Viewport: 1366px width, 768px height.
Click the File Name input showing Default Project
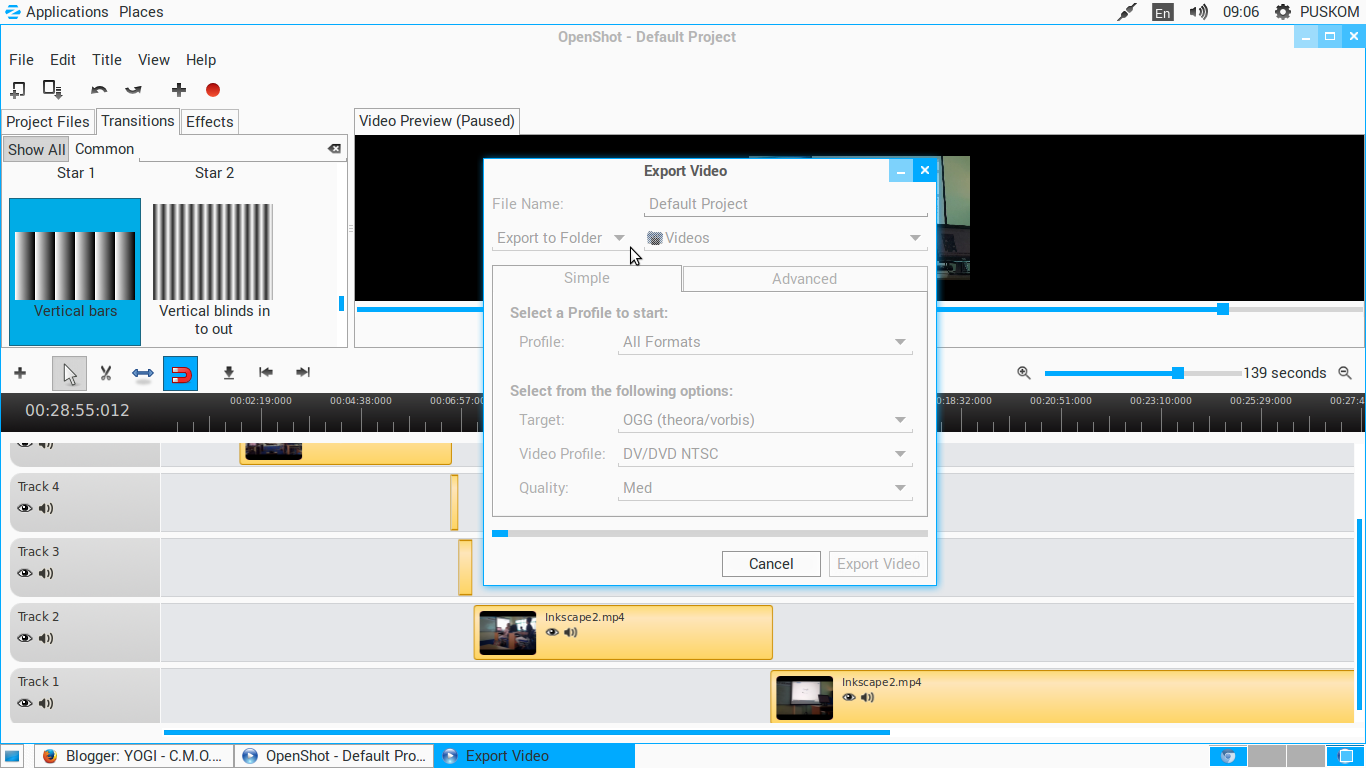pyautogui.click(x=785, y=204)
